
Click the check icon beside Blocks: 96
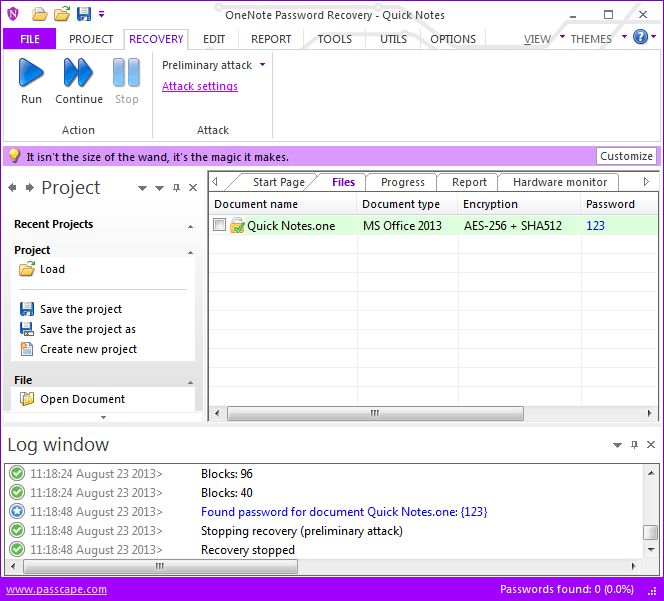pos(17,473)
